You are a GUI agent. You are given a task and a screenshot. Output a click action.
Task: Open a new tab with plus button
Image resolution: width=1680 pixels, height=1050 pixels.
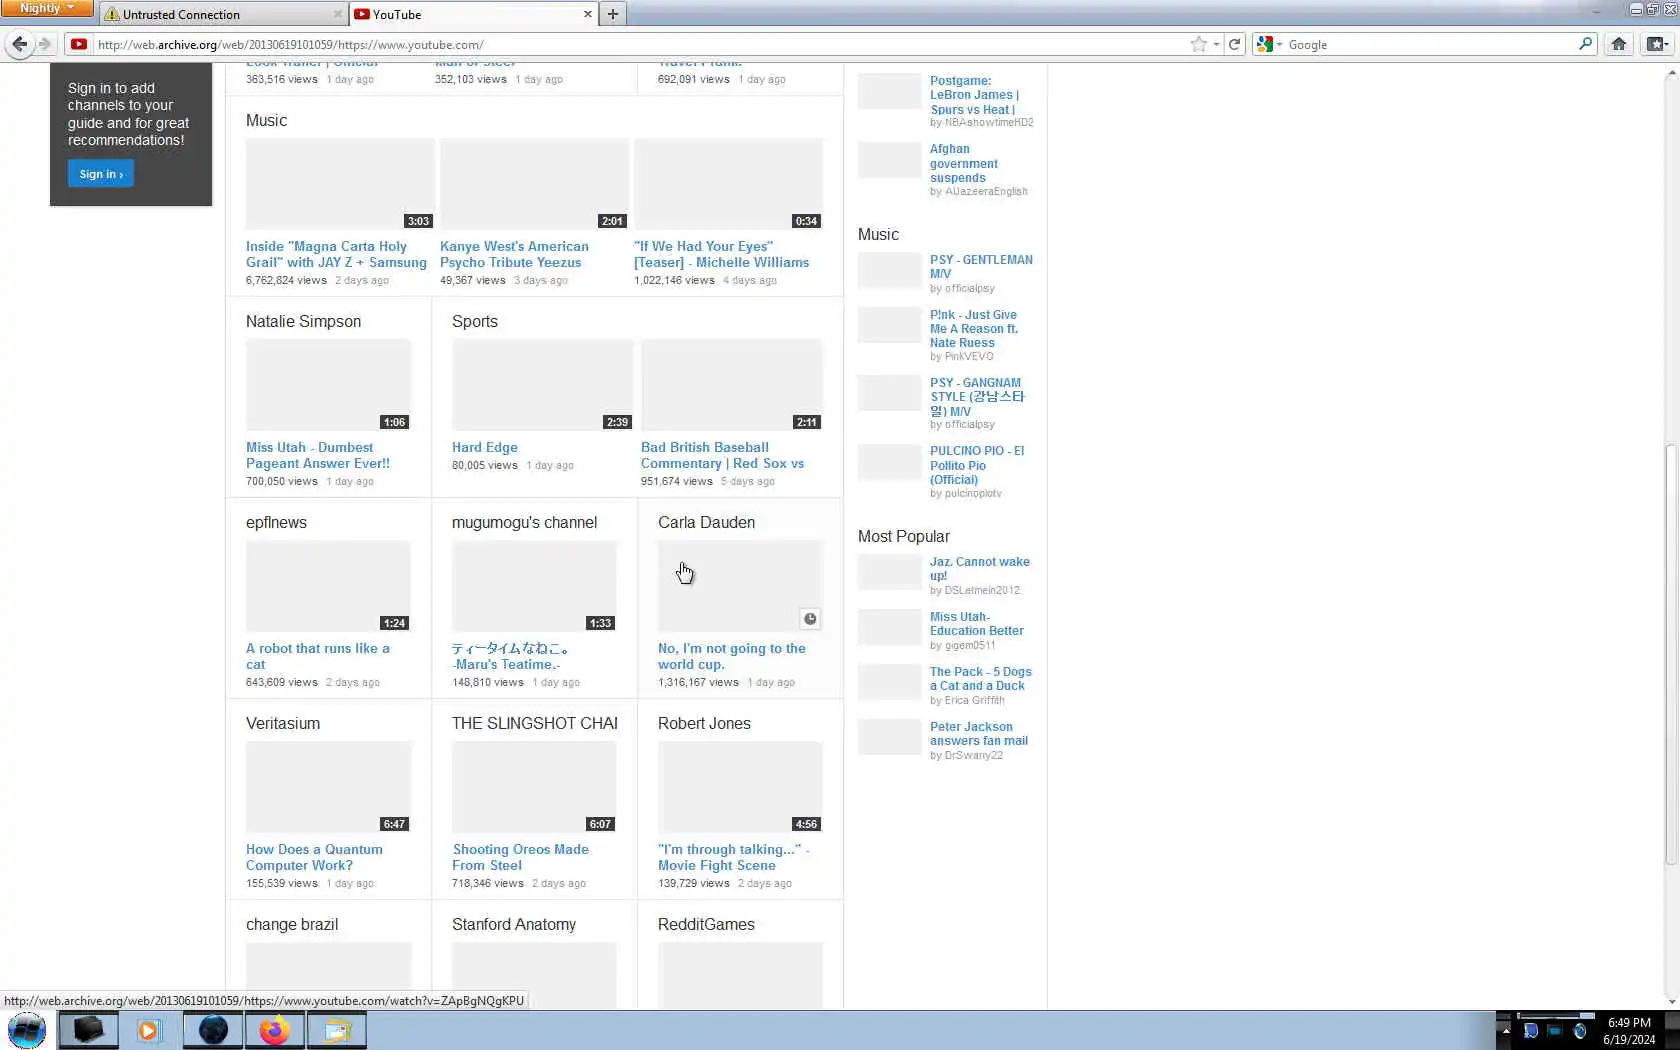[x=613, y=14]
